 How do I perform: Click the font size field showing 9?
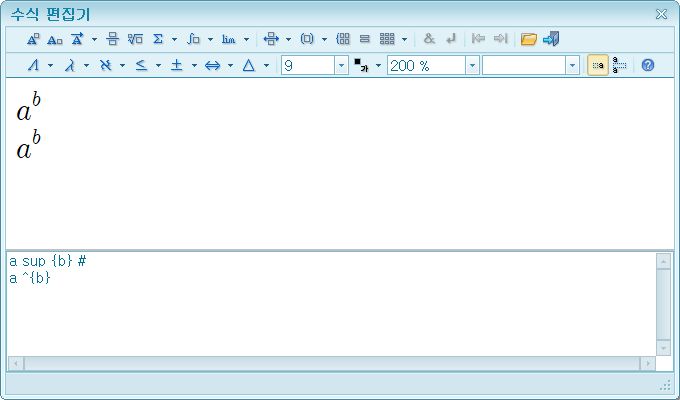(308, 66)
